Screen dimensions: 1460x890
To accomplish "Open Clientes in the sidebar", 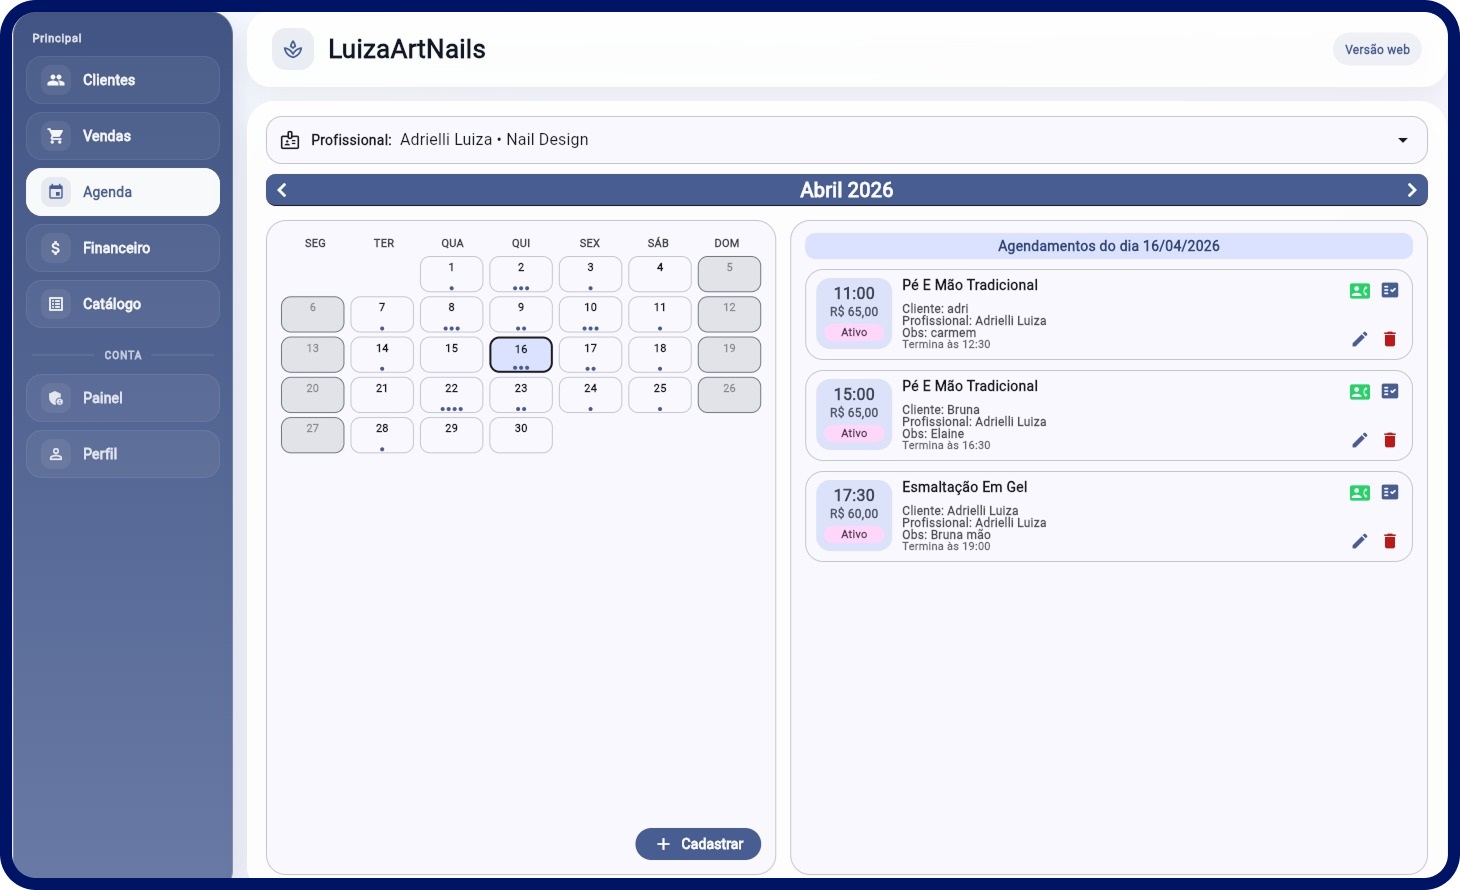I will [123, 80].
